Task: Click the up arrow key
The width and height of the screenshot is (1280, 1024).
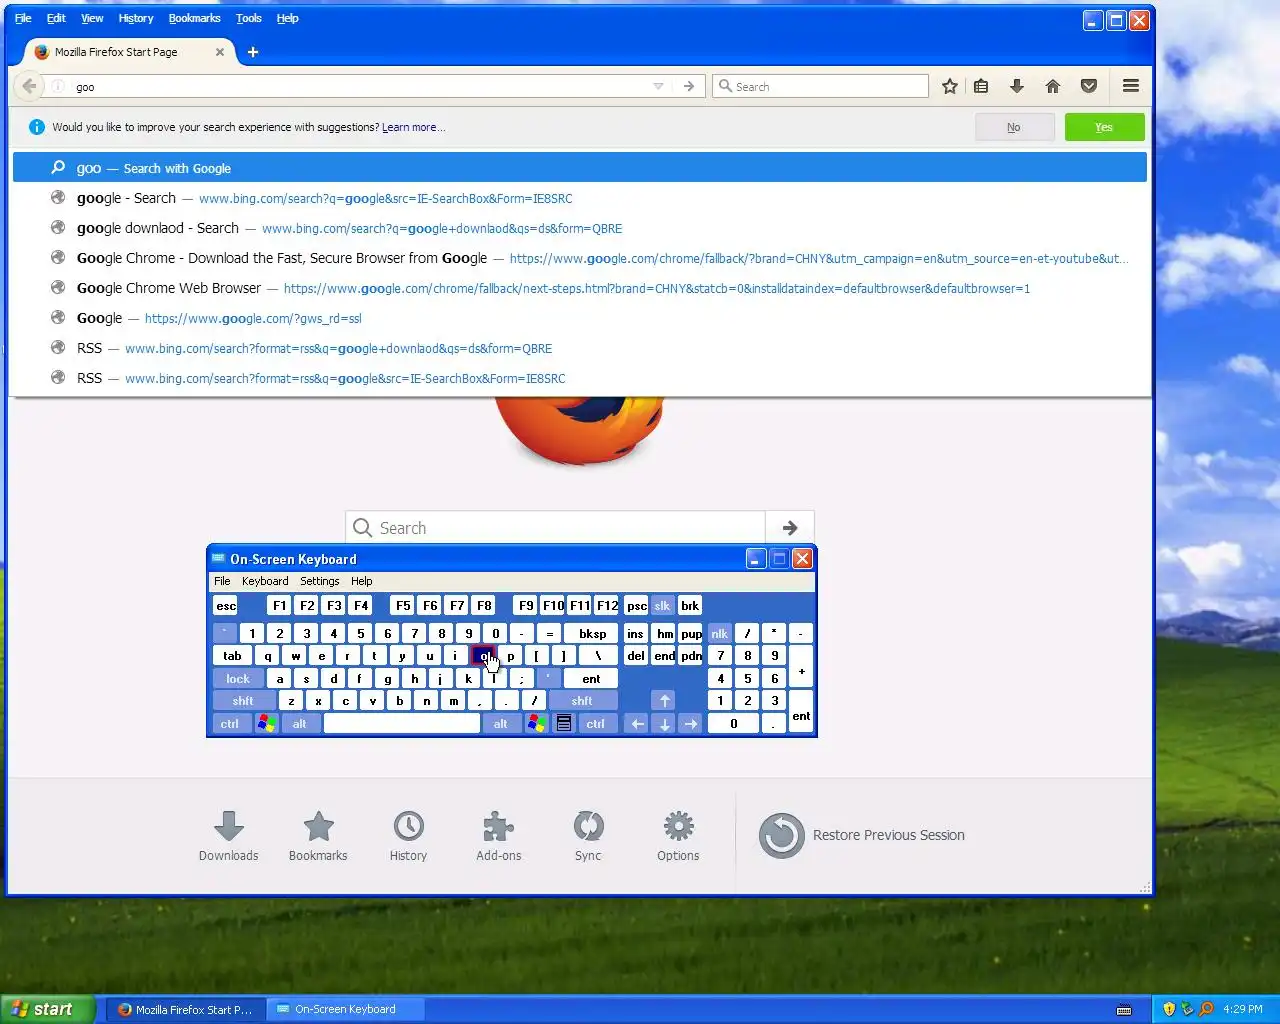Action: click(664, 701)
